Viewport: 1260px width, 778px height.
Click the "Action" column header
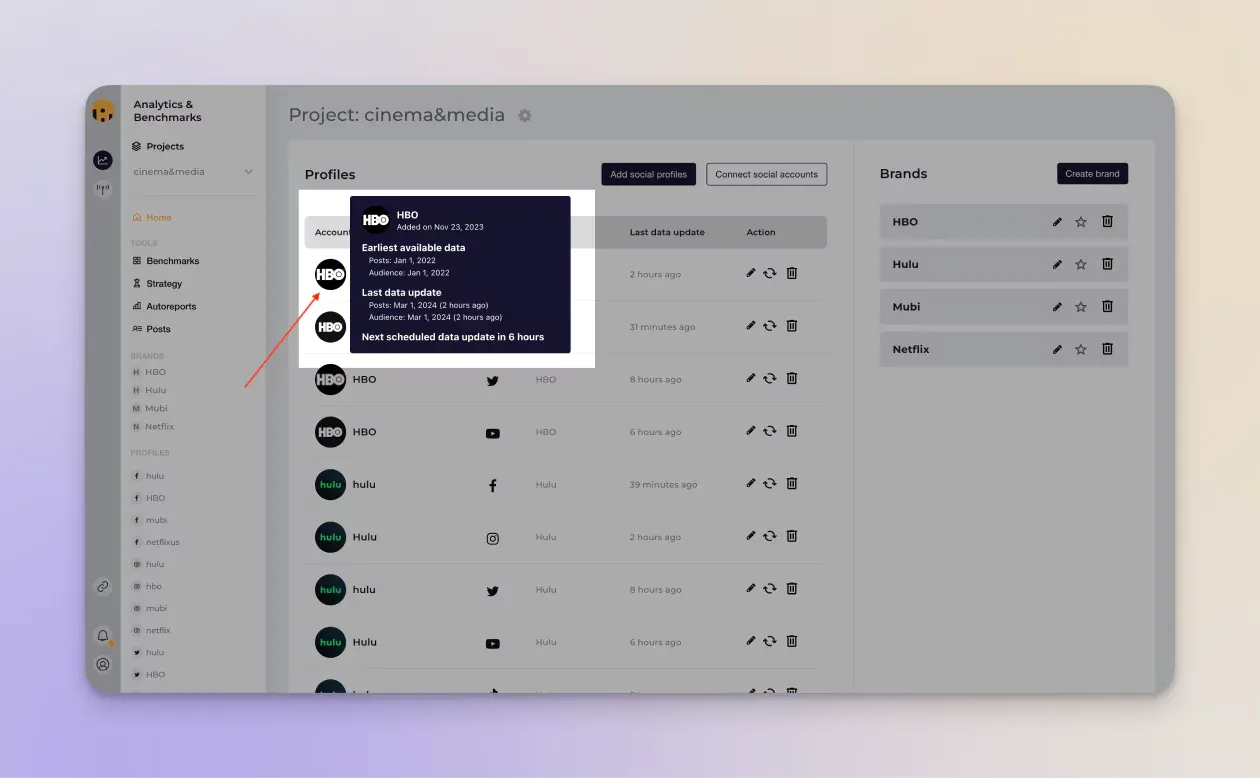click(x=761, y=232)
